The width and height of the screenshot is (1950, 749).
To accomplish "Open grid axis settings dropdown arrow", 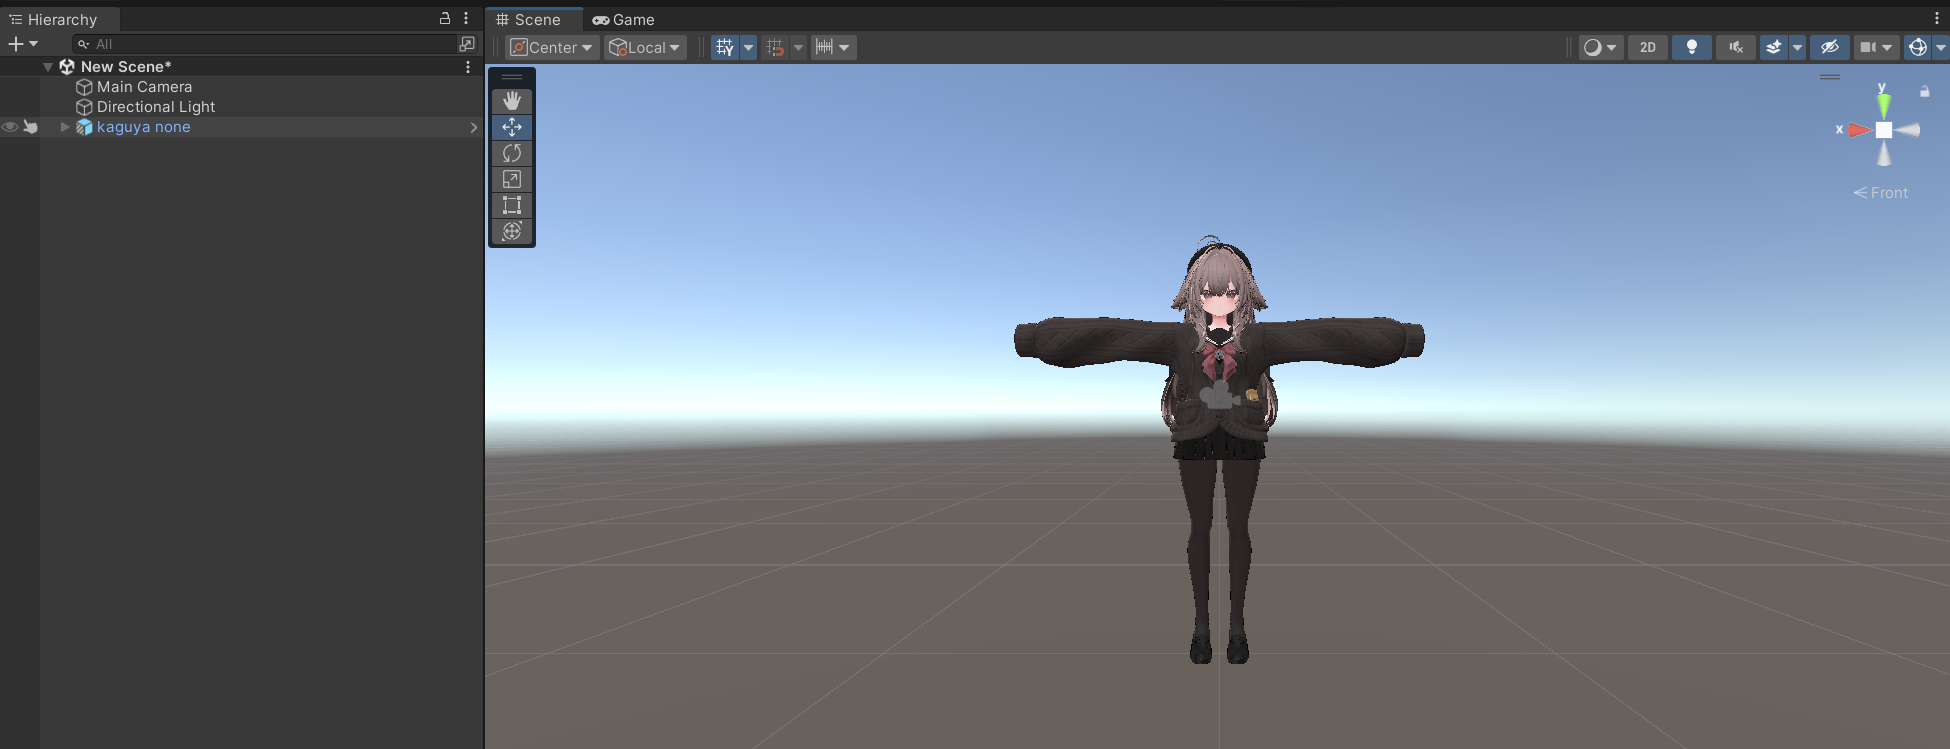I will [x=748, y=47].
